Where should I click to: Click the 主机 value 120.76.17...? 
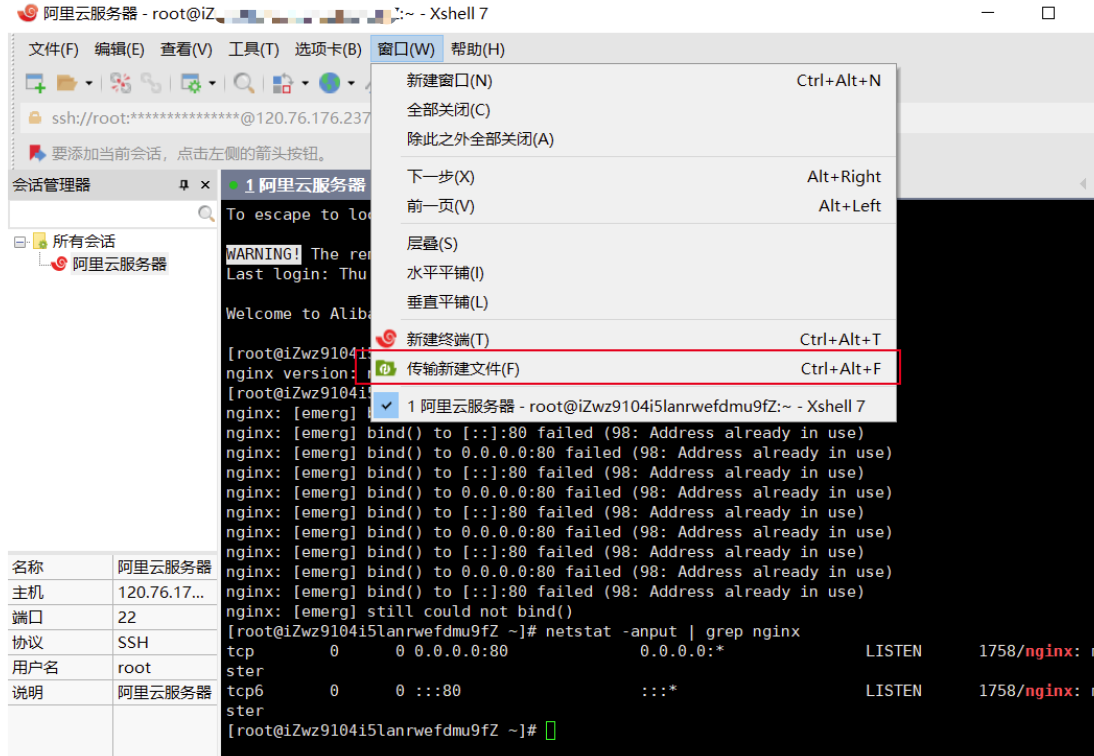pos(160,592)
